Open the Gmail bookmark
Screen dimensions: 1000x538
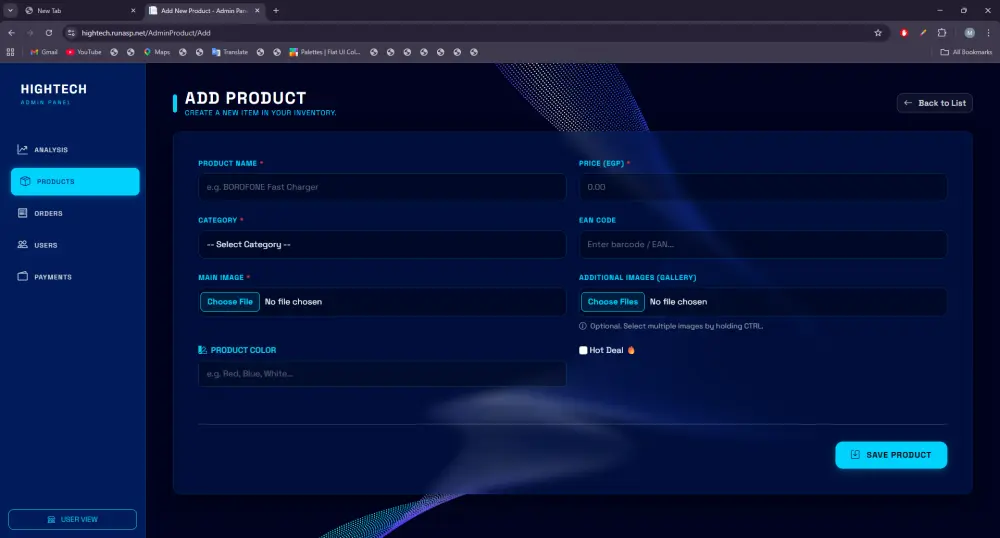coord(44,52)
